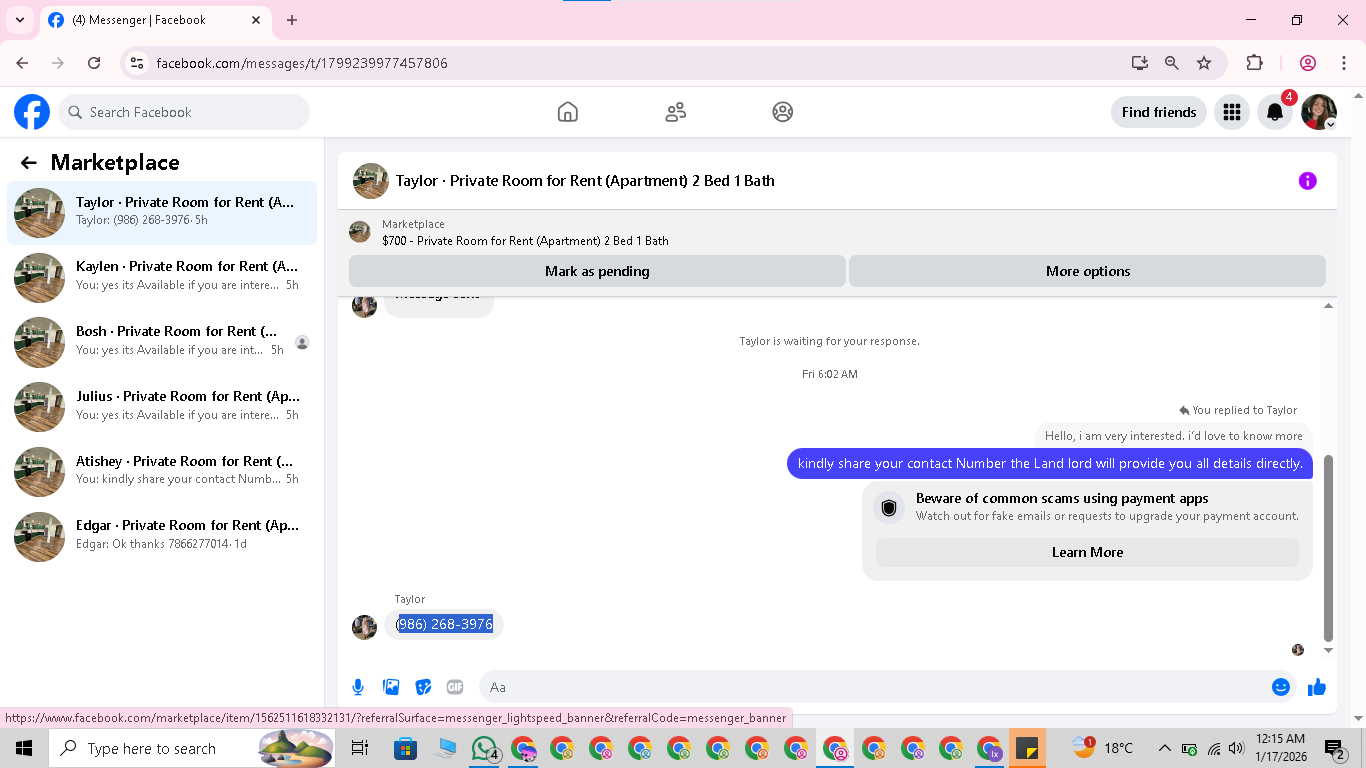
Task: Click Windows taskbar search box
Action: [x=192, y=748]
